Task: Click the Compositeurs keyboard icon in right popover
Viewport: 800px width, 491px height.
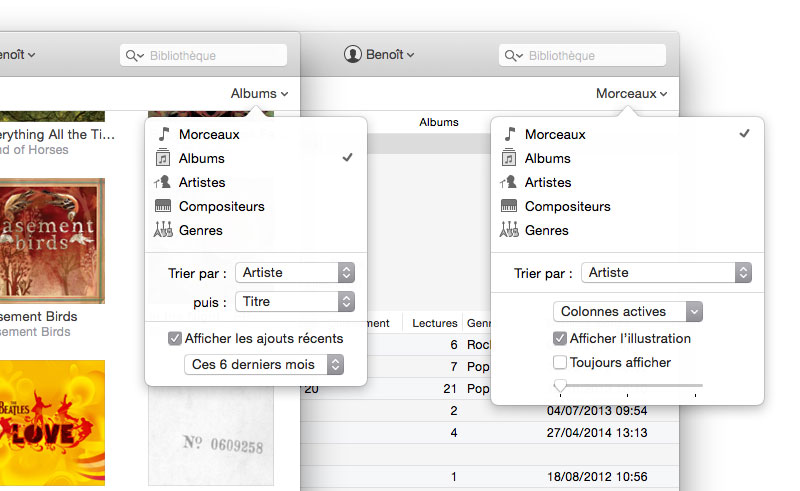Action: [509, 206]
